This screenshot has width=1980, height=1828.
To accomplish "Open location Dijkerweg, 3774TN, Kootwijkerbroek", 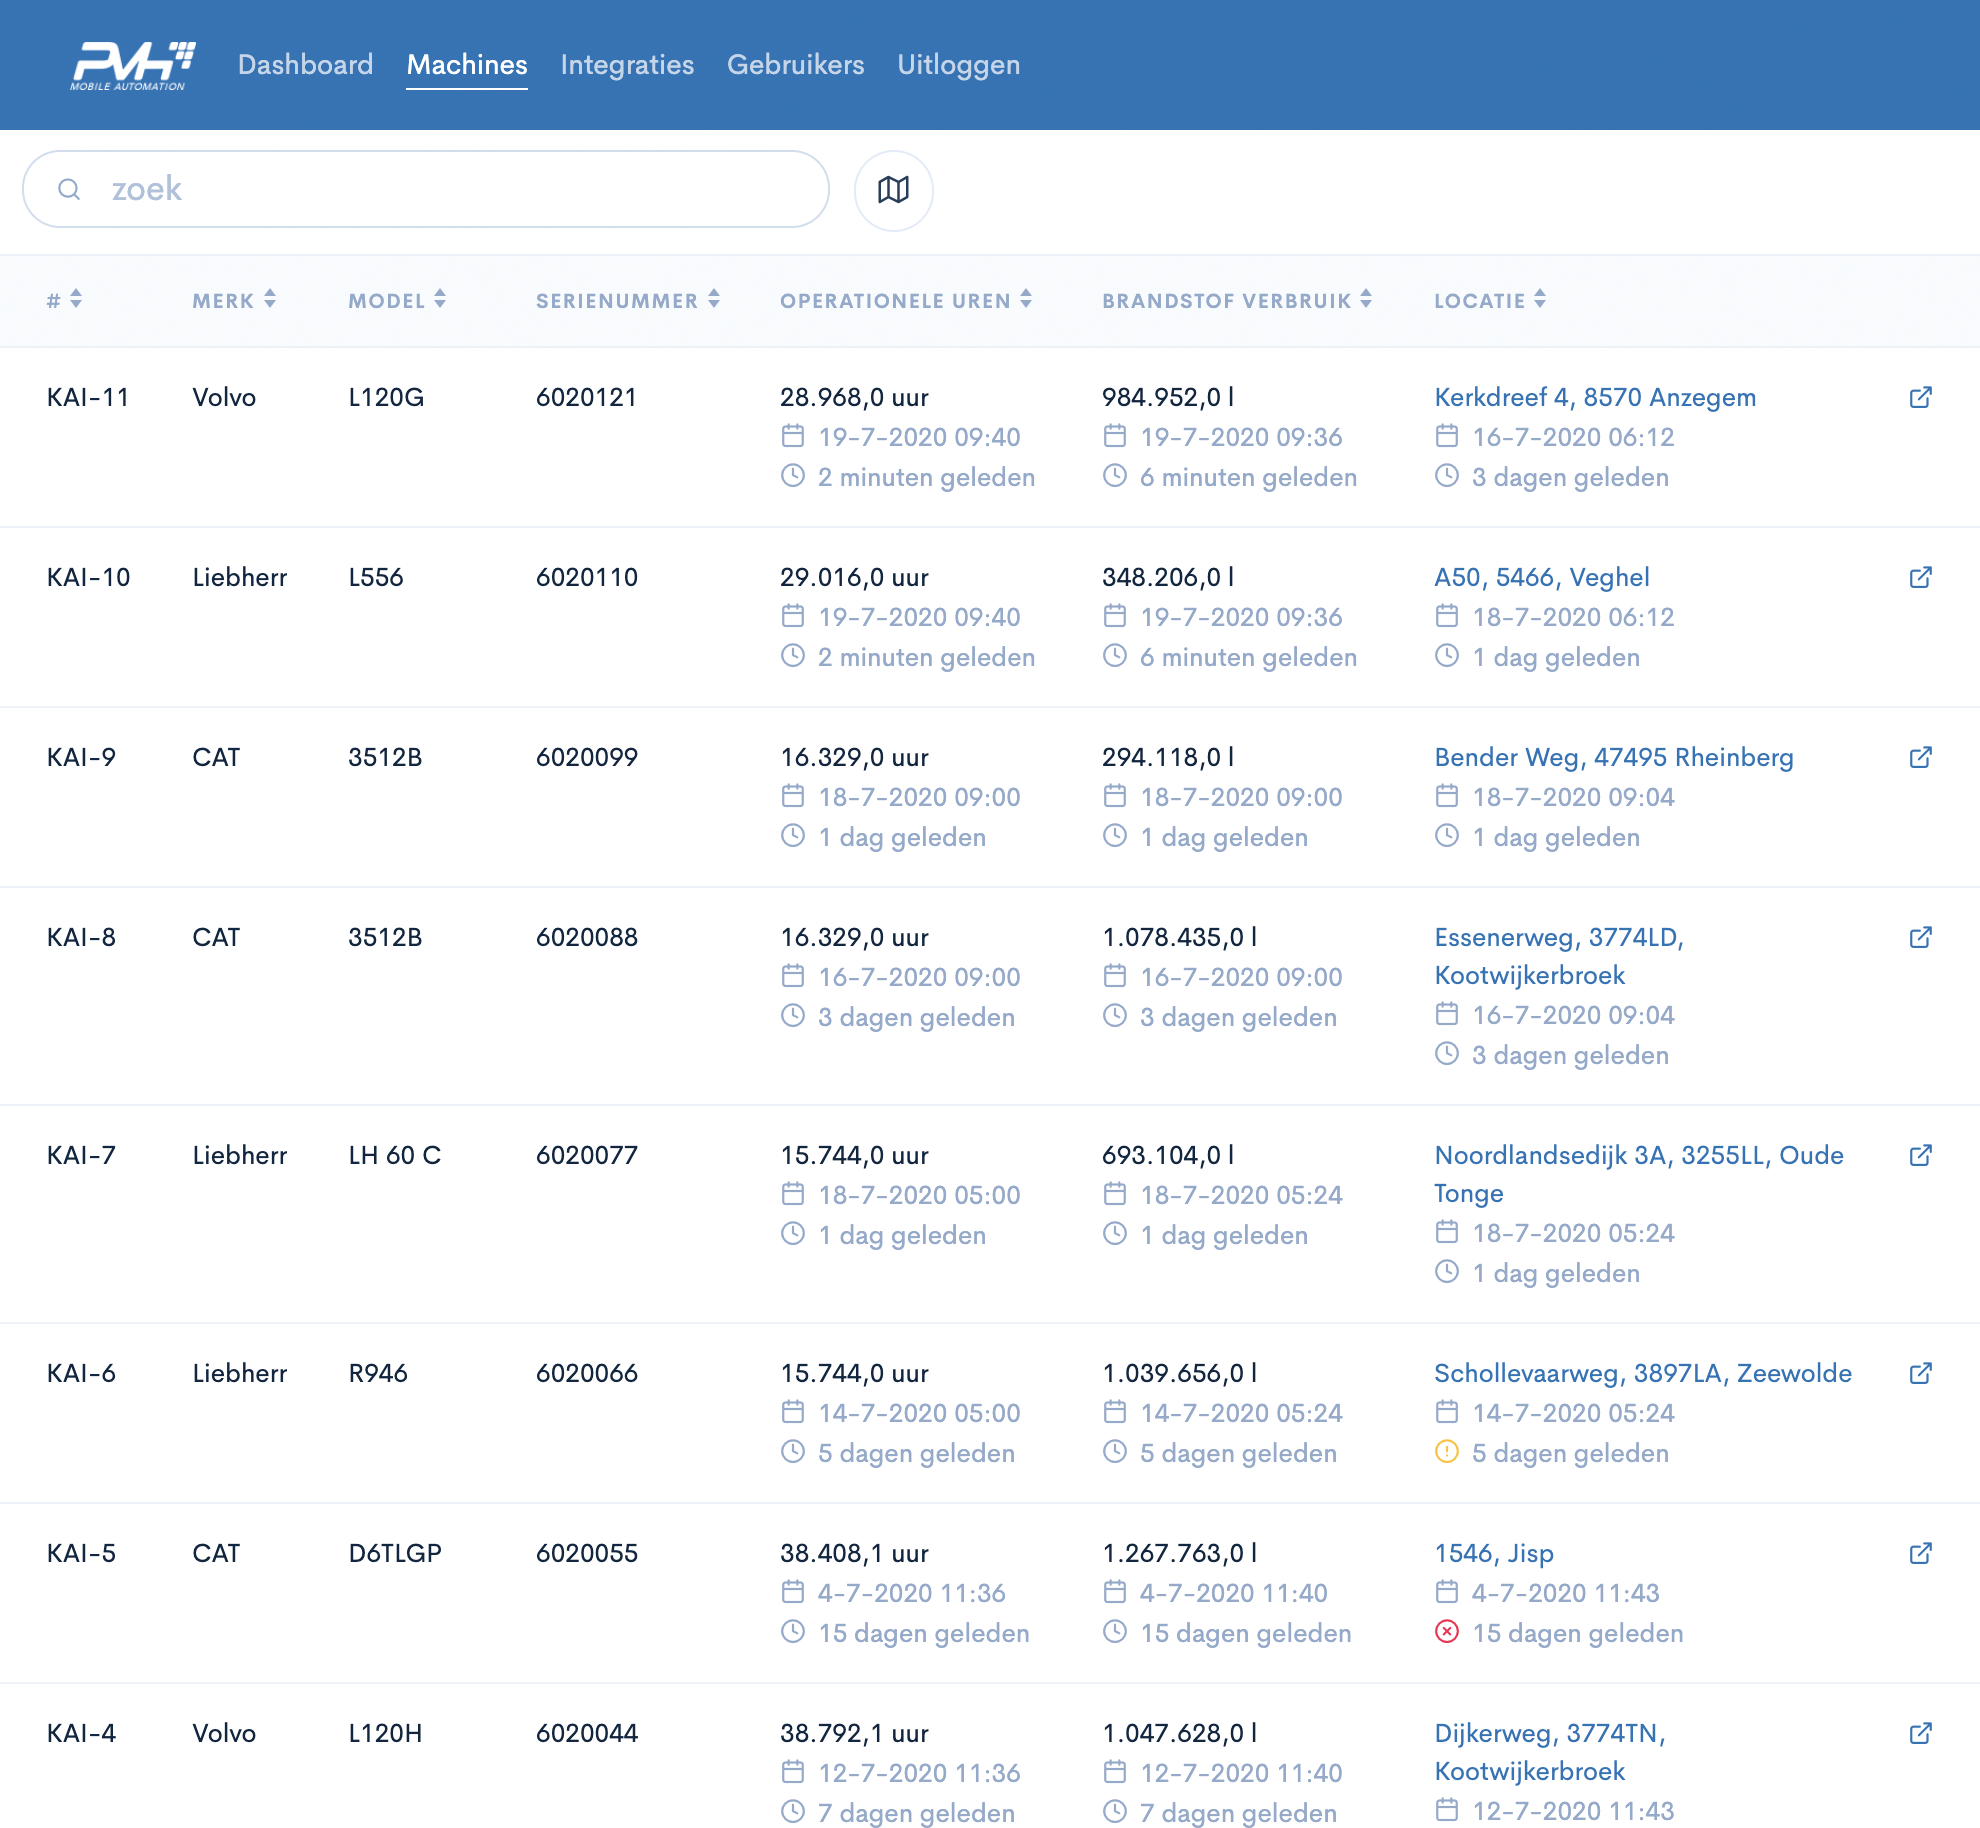I will click(1550, 1753).
